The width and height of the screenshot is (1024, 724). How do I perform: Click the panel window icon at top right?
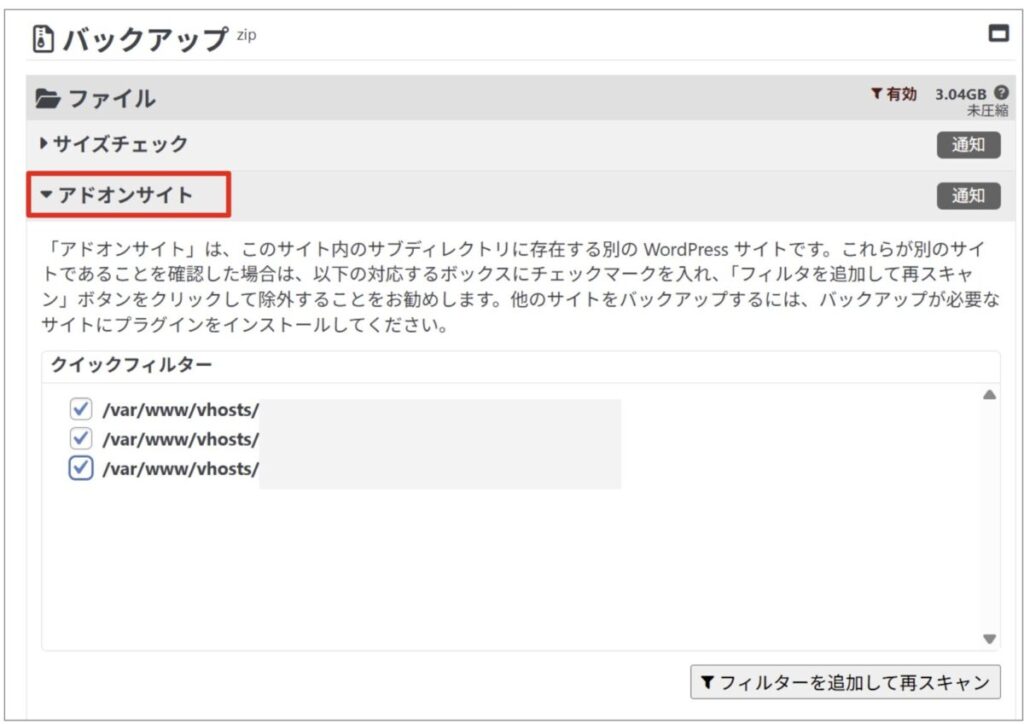pos(998,34)
